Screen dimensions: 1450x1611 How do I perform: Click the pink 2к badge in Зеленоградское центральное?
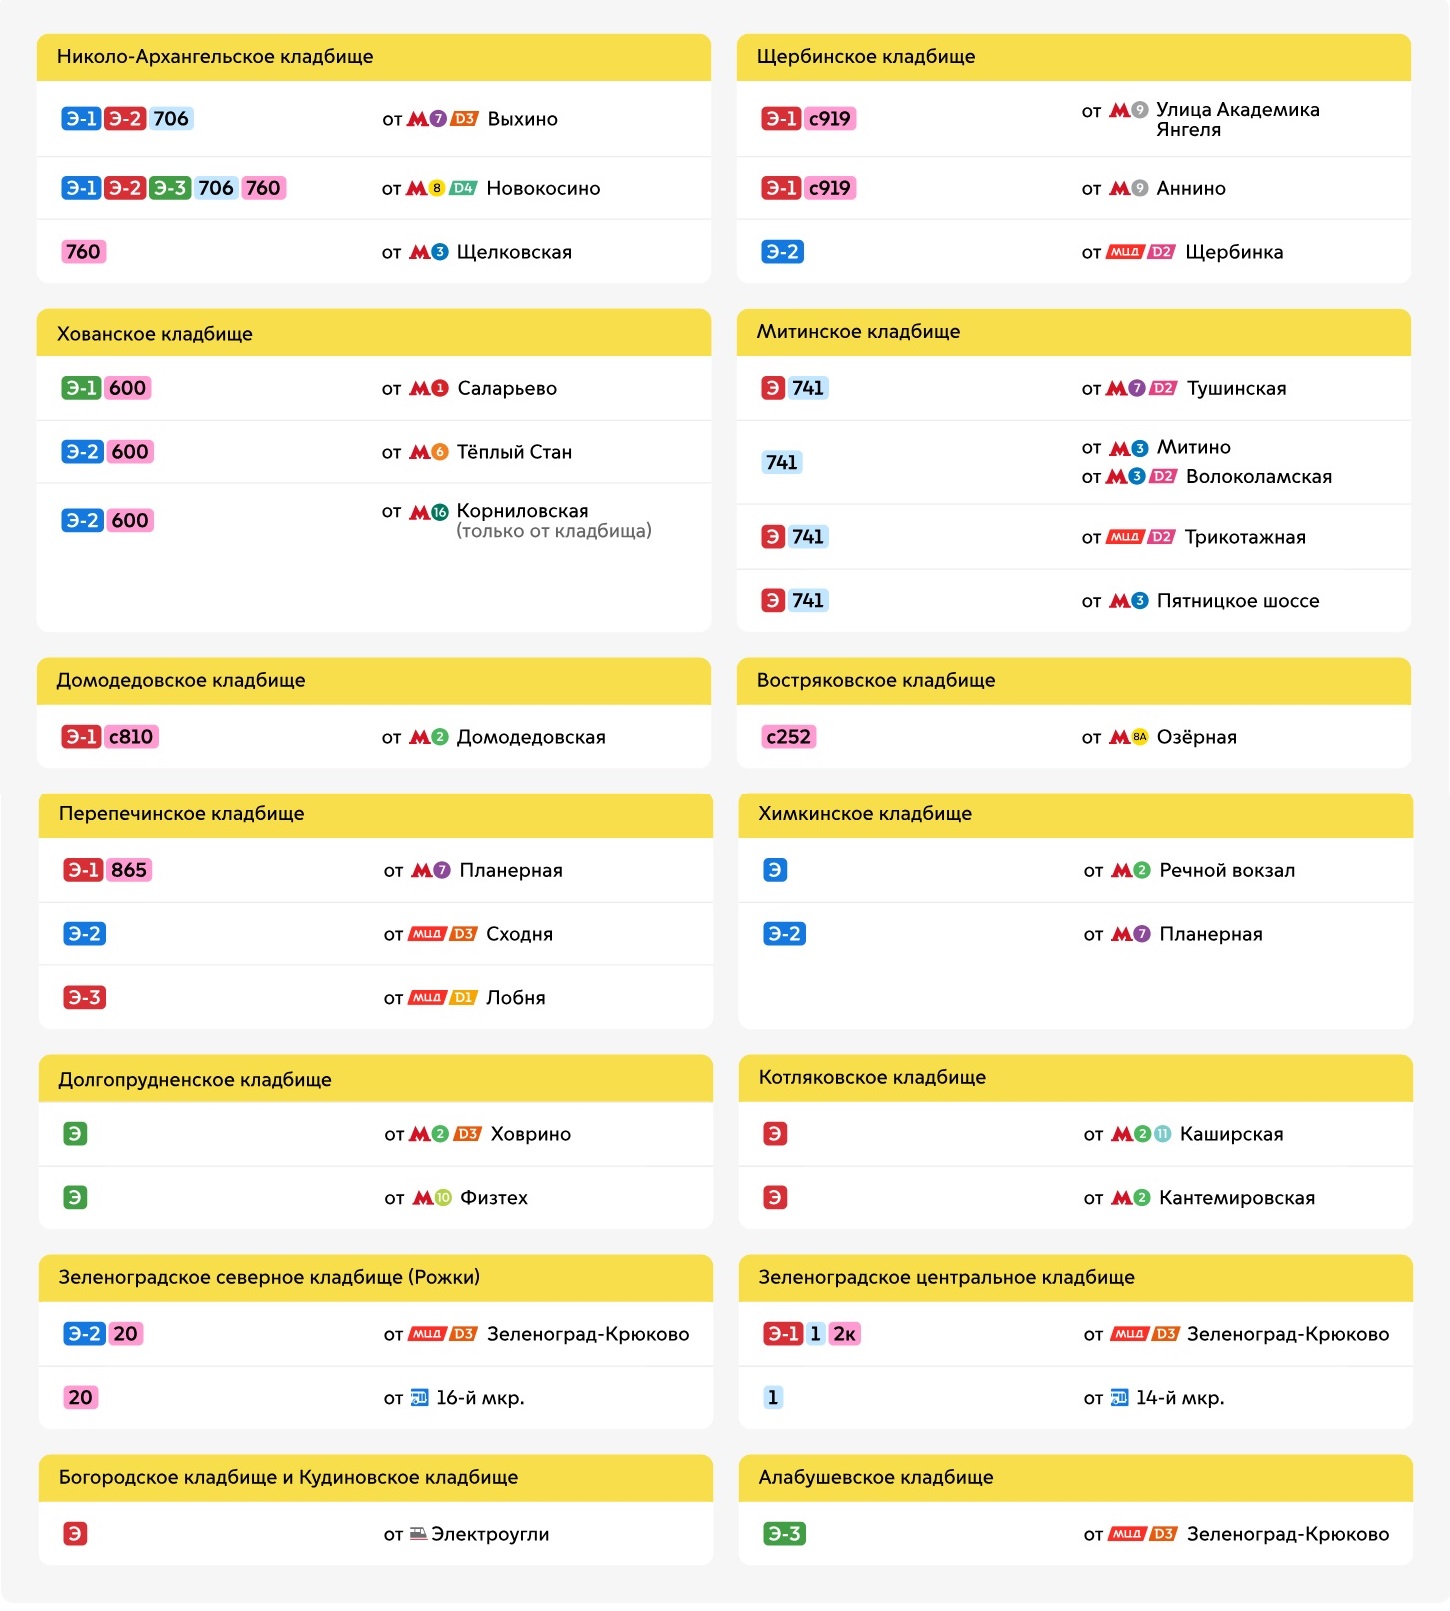(x=845, y=1334)
